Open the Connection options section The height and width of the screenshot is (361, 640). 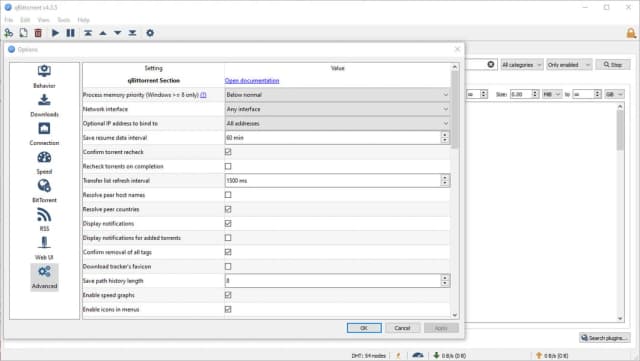click(44, 134)
